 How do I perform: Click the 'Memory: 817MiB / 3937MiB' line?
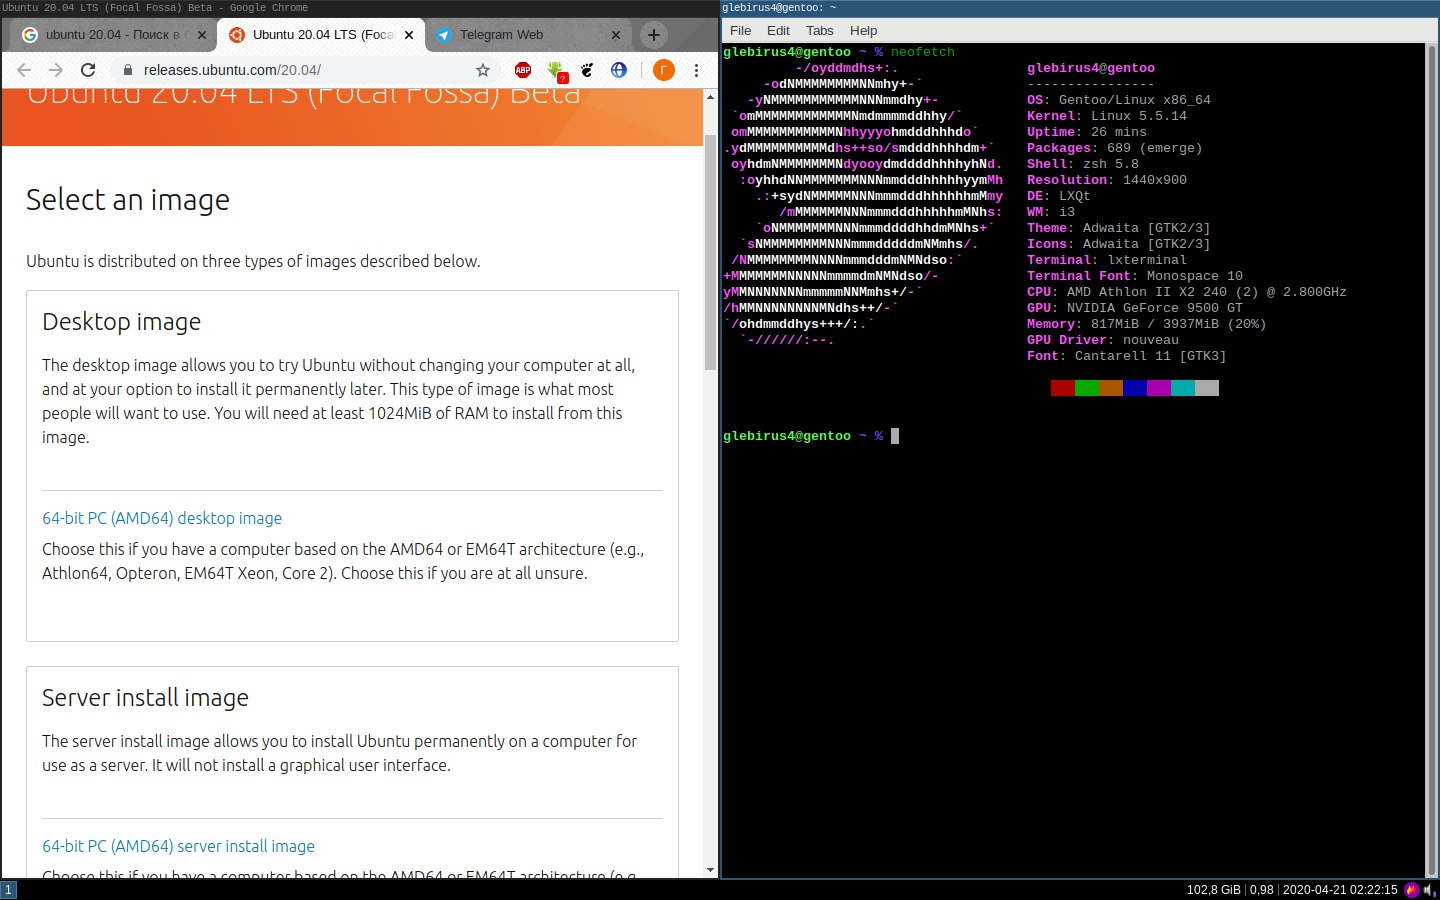(1147, 324)
